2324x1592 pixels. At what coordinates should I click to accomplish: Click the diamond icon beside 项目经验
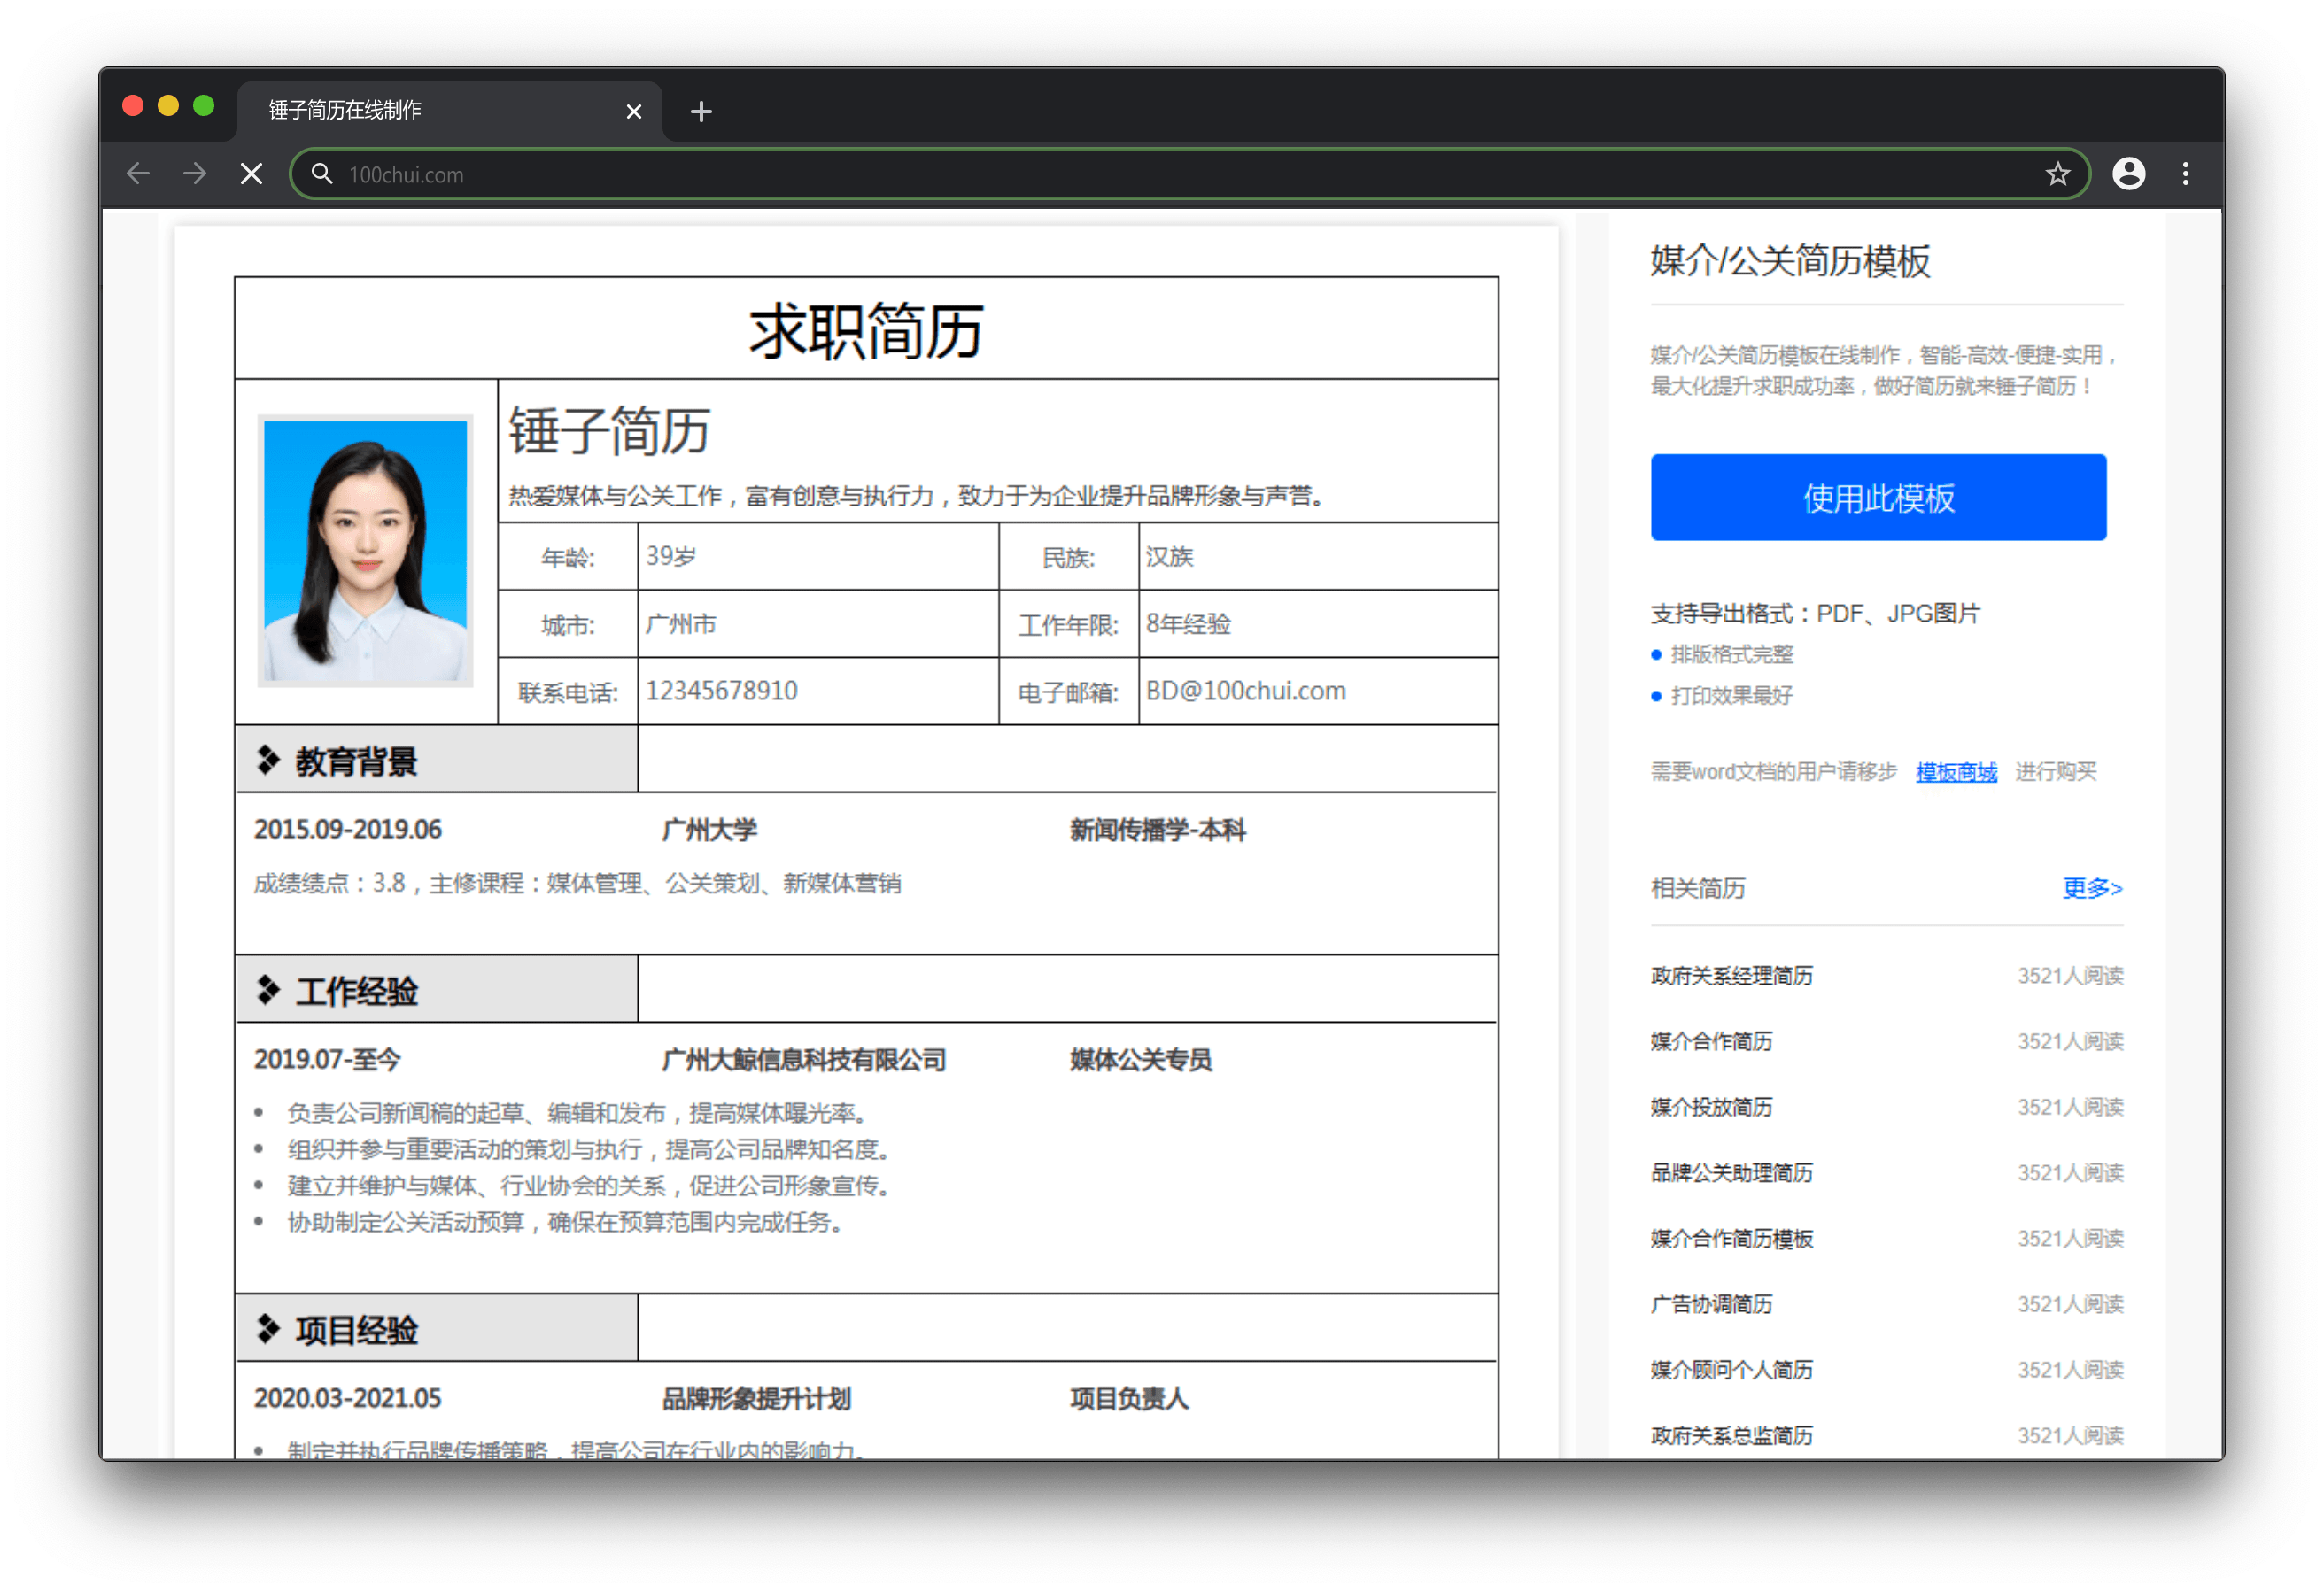pyautogui.click(x=267, y=1329)
